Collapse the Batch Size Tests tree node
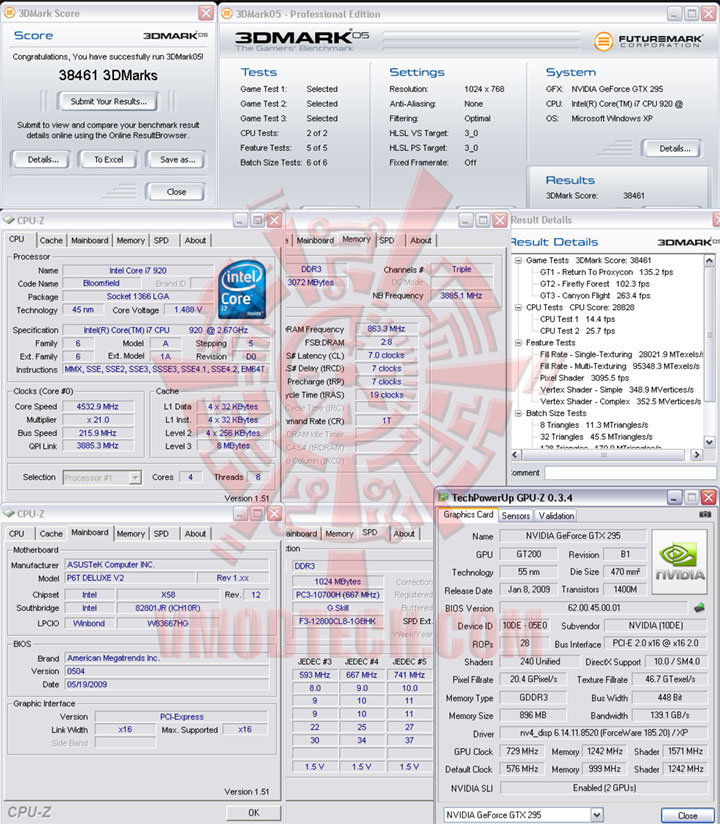 pyautogui.click(x=518, y=413)
